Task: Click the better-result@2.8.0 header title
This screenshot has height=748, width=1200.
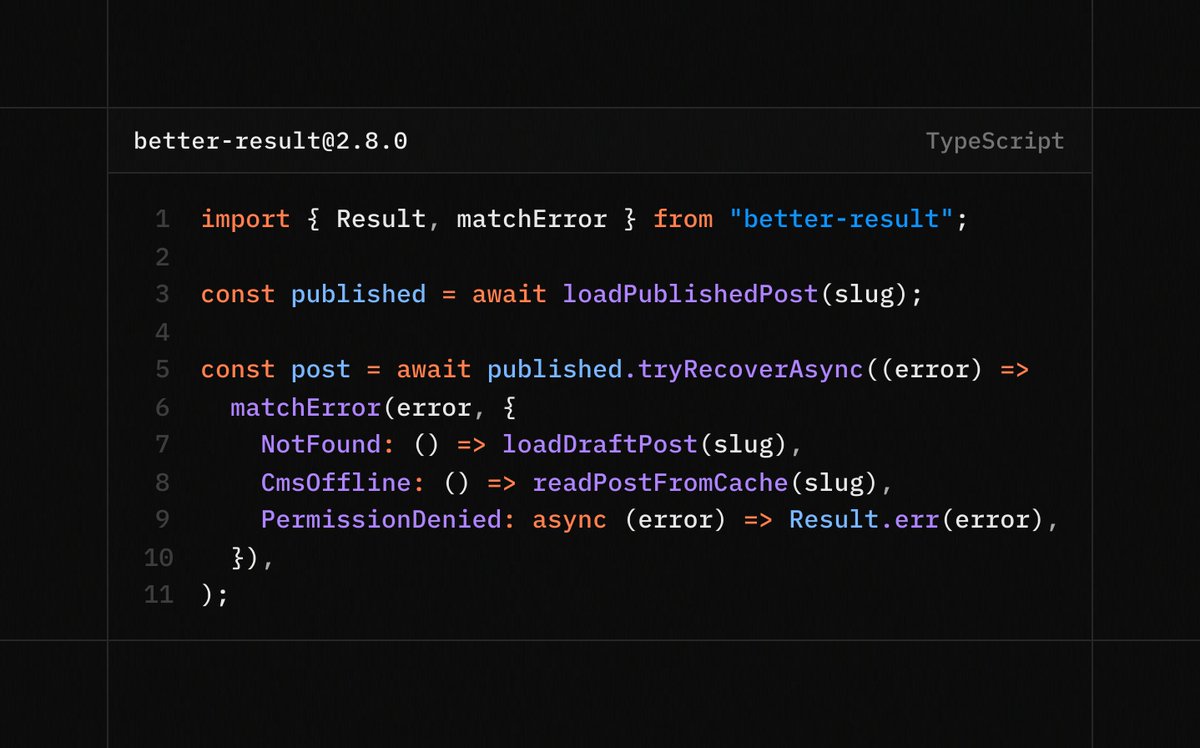Action: 270,141
